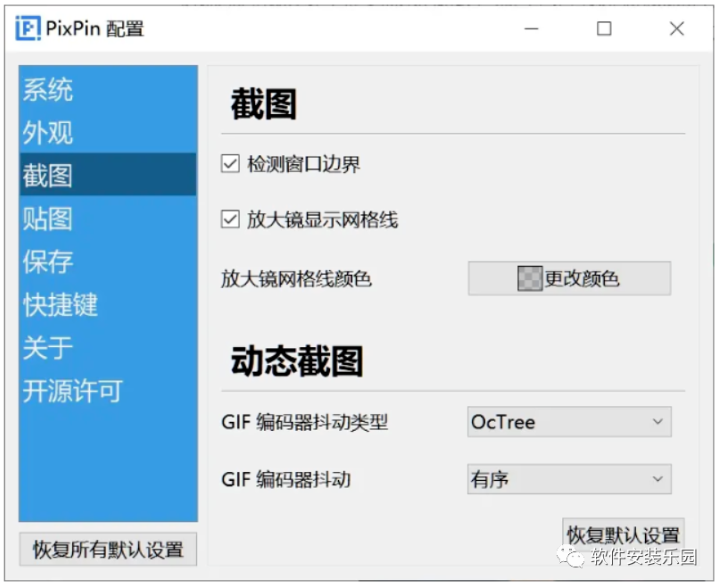
Task: Click the PixPin logo in the title bar
Action: click(x=28, y=28)
